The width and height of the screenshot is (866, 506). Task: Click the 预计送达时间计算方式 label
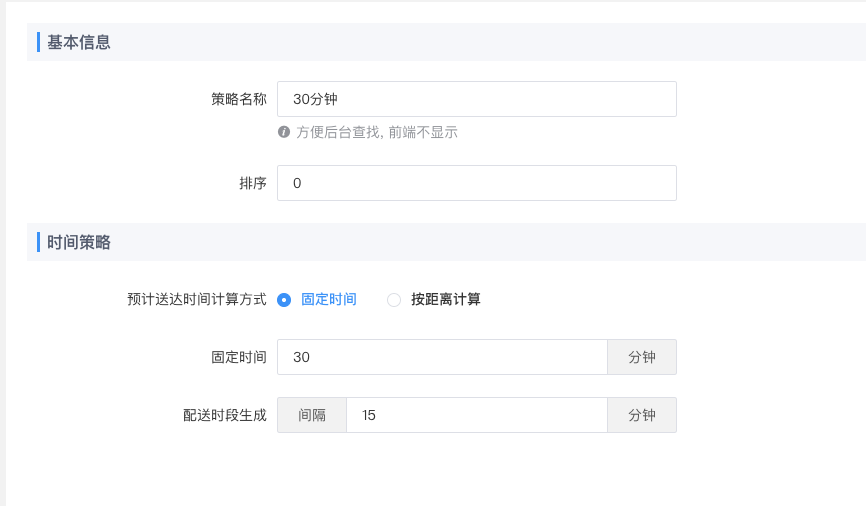[196, 299]
